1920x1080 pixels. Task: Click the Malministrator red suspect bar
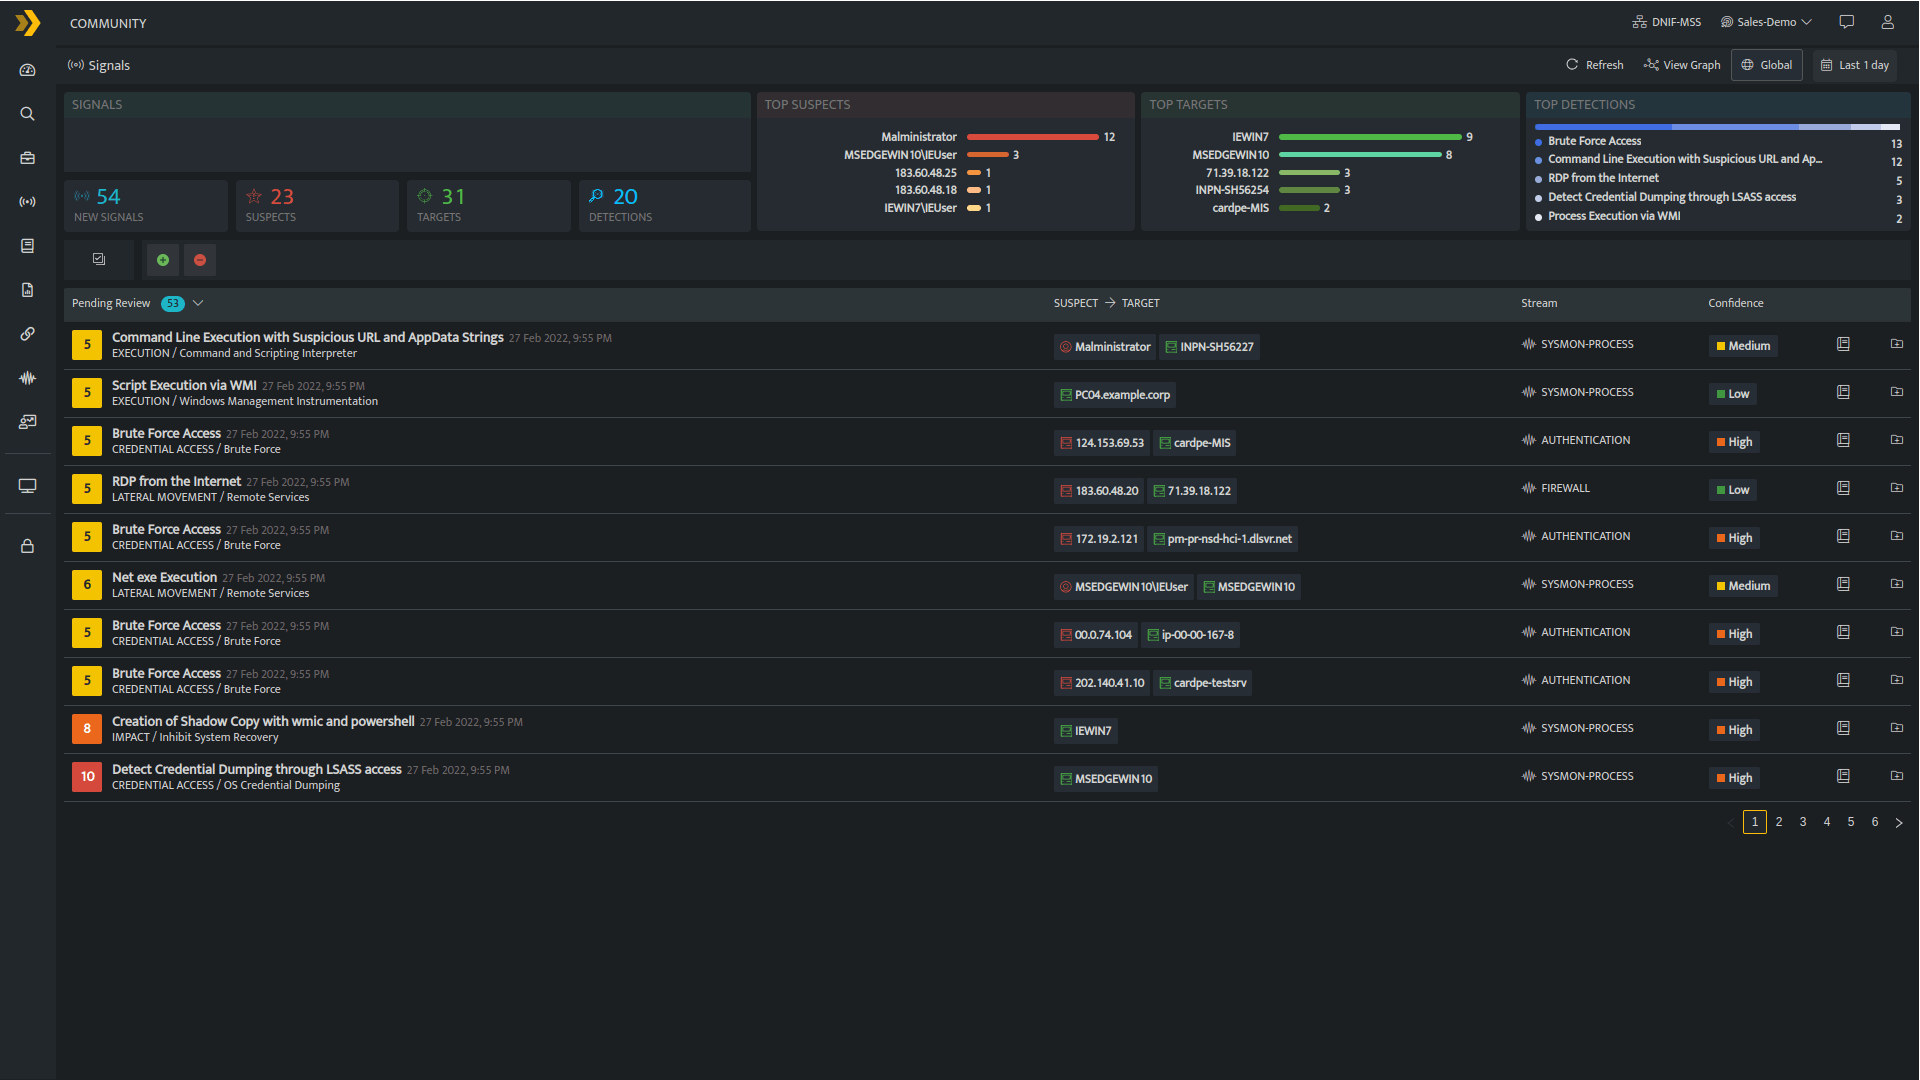[x=1032, y=137]
